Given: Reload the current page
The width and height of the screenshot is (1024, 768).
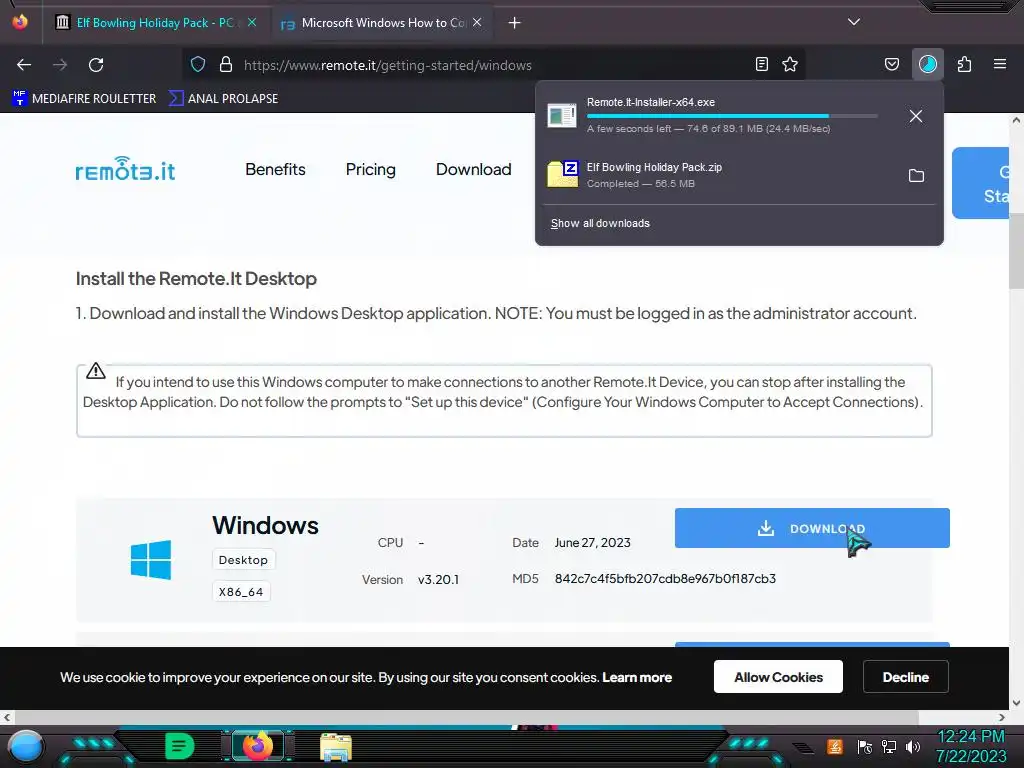Looking at the screenshot, I should (96, 65).
